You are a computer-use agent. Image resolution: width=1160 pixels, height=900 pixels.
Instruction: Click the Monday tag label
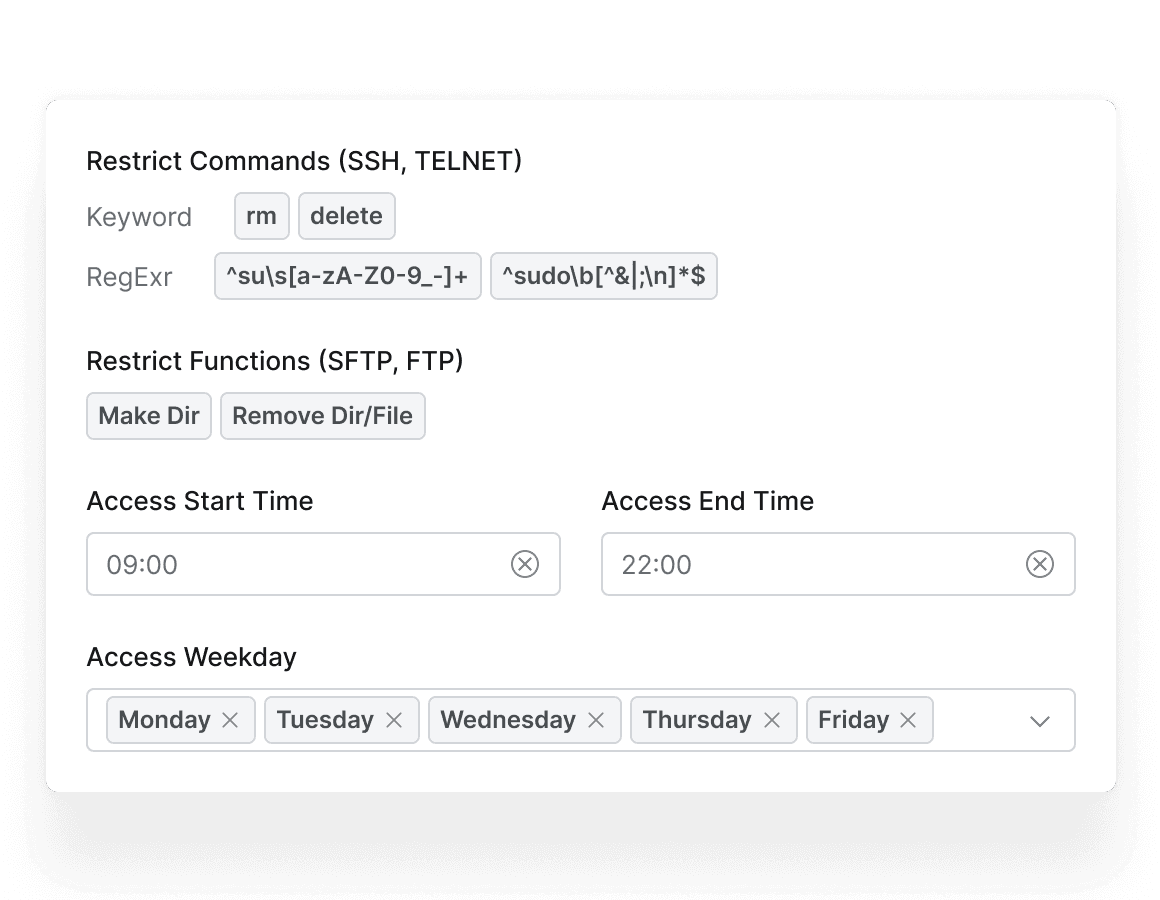pyautogui.click(x=164, y=720)
